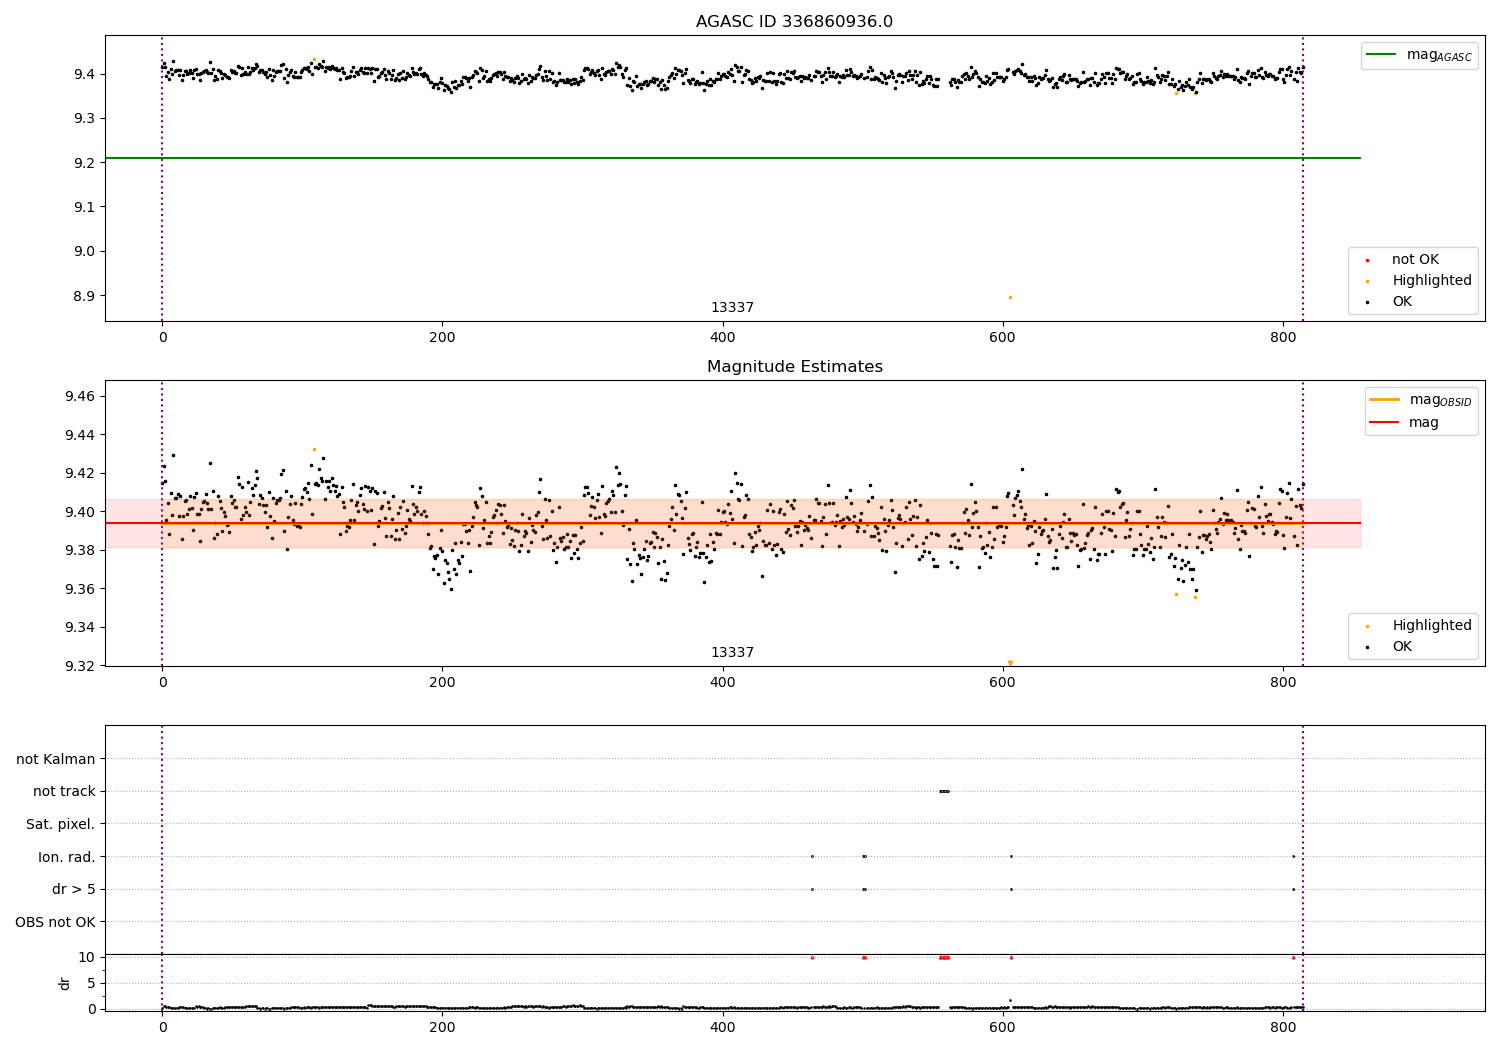The width and height of the screenshot is (1500, 1050).
Task: Click the 9.44 y-axis tick label
Action: 81,435
